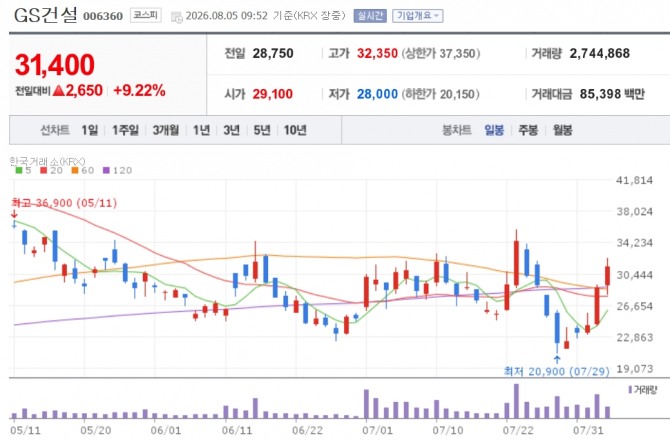Viewport: 670px width, 442px height.
Task: Click the open price 29,100
Action: click(273, 94)
